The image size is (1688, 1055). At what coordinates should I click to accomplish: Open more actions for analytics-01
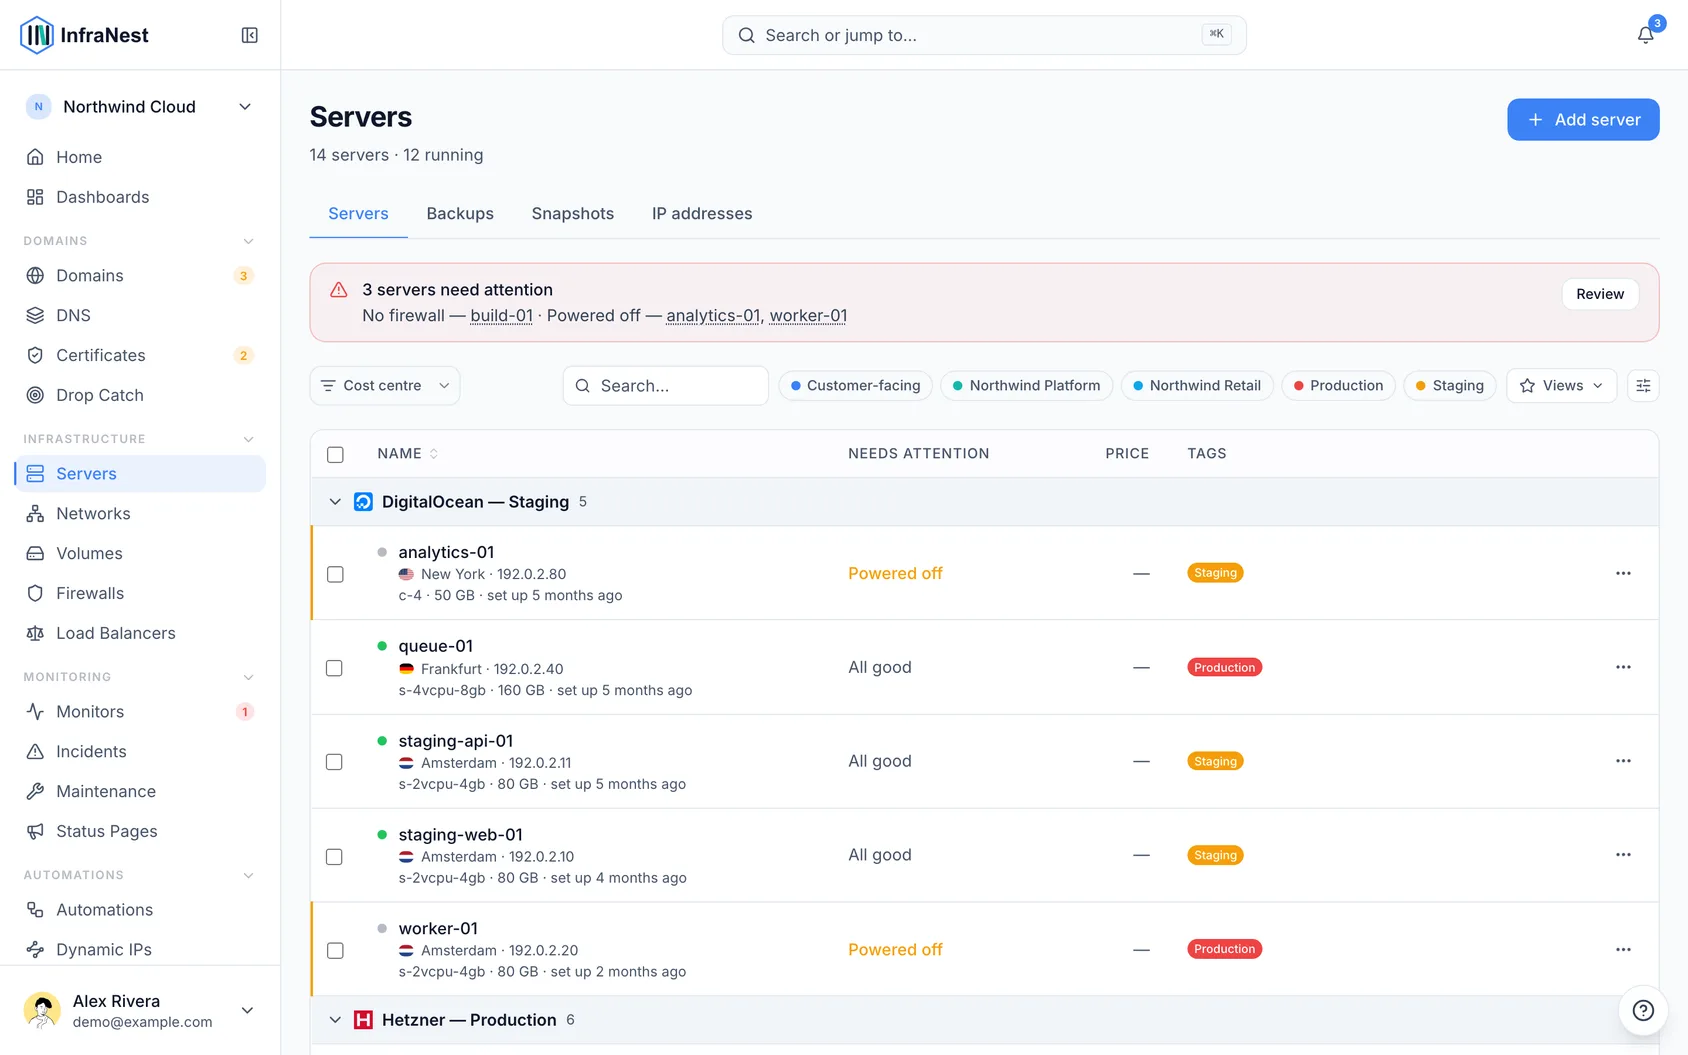click(x=1623, y=573)
